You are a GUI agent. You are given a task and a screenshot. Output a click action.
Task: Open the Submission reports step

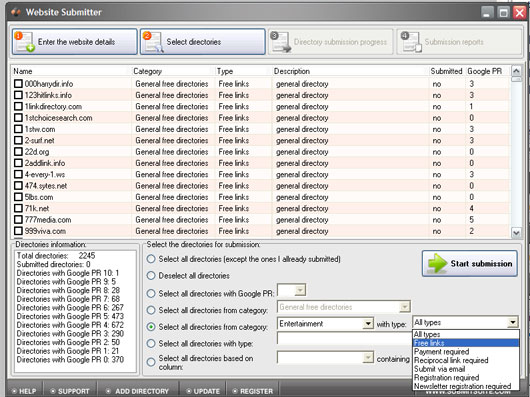click(x=459, y=42)
